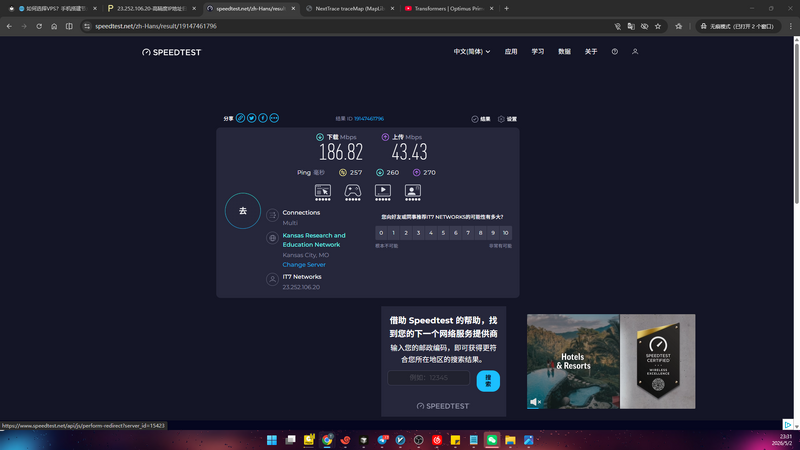This screenshot has width=800, height=450.
Task: Switch to the NextTrace traceMap tab
Action: 350,9
